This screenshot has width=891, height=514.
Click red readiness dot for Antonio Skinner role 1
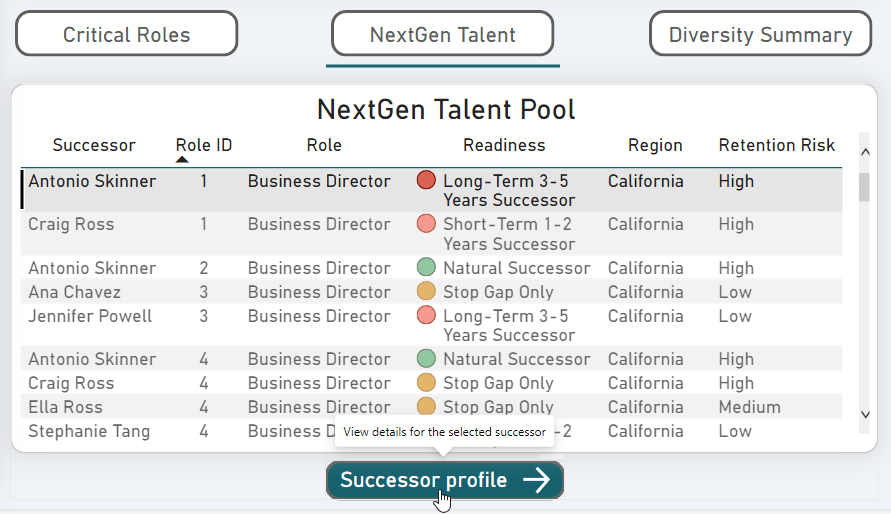426,181
